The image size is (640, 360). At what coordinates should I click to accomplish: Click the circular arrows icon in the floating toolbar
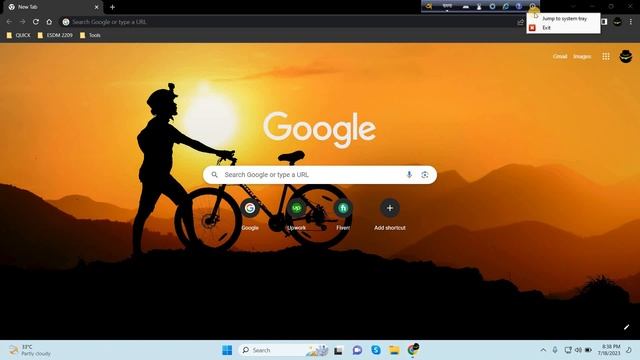point(505,6)
